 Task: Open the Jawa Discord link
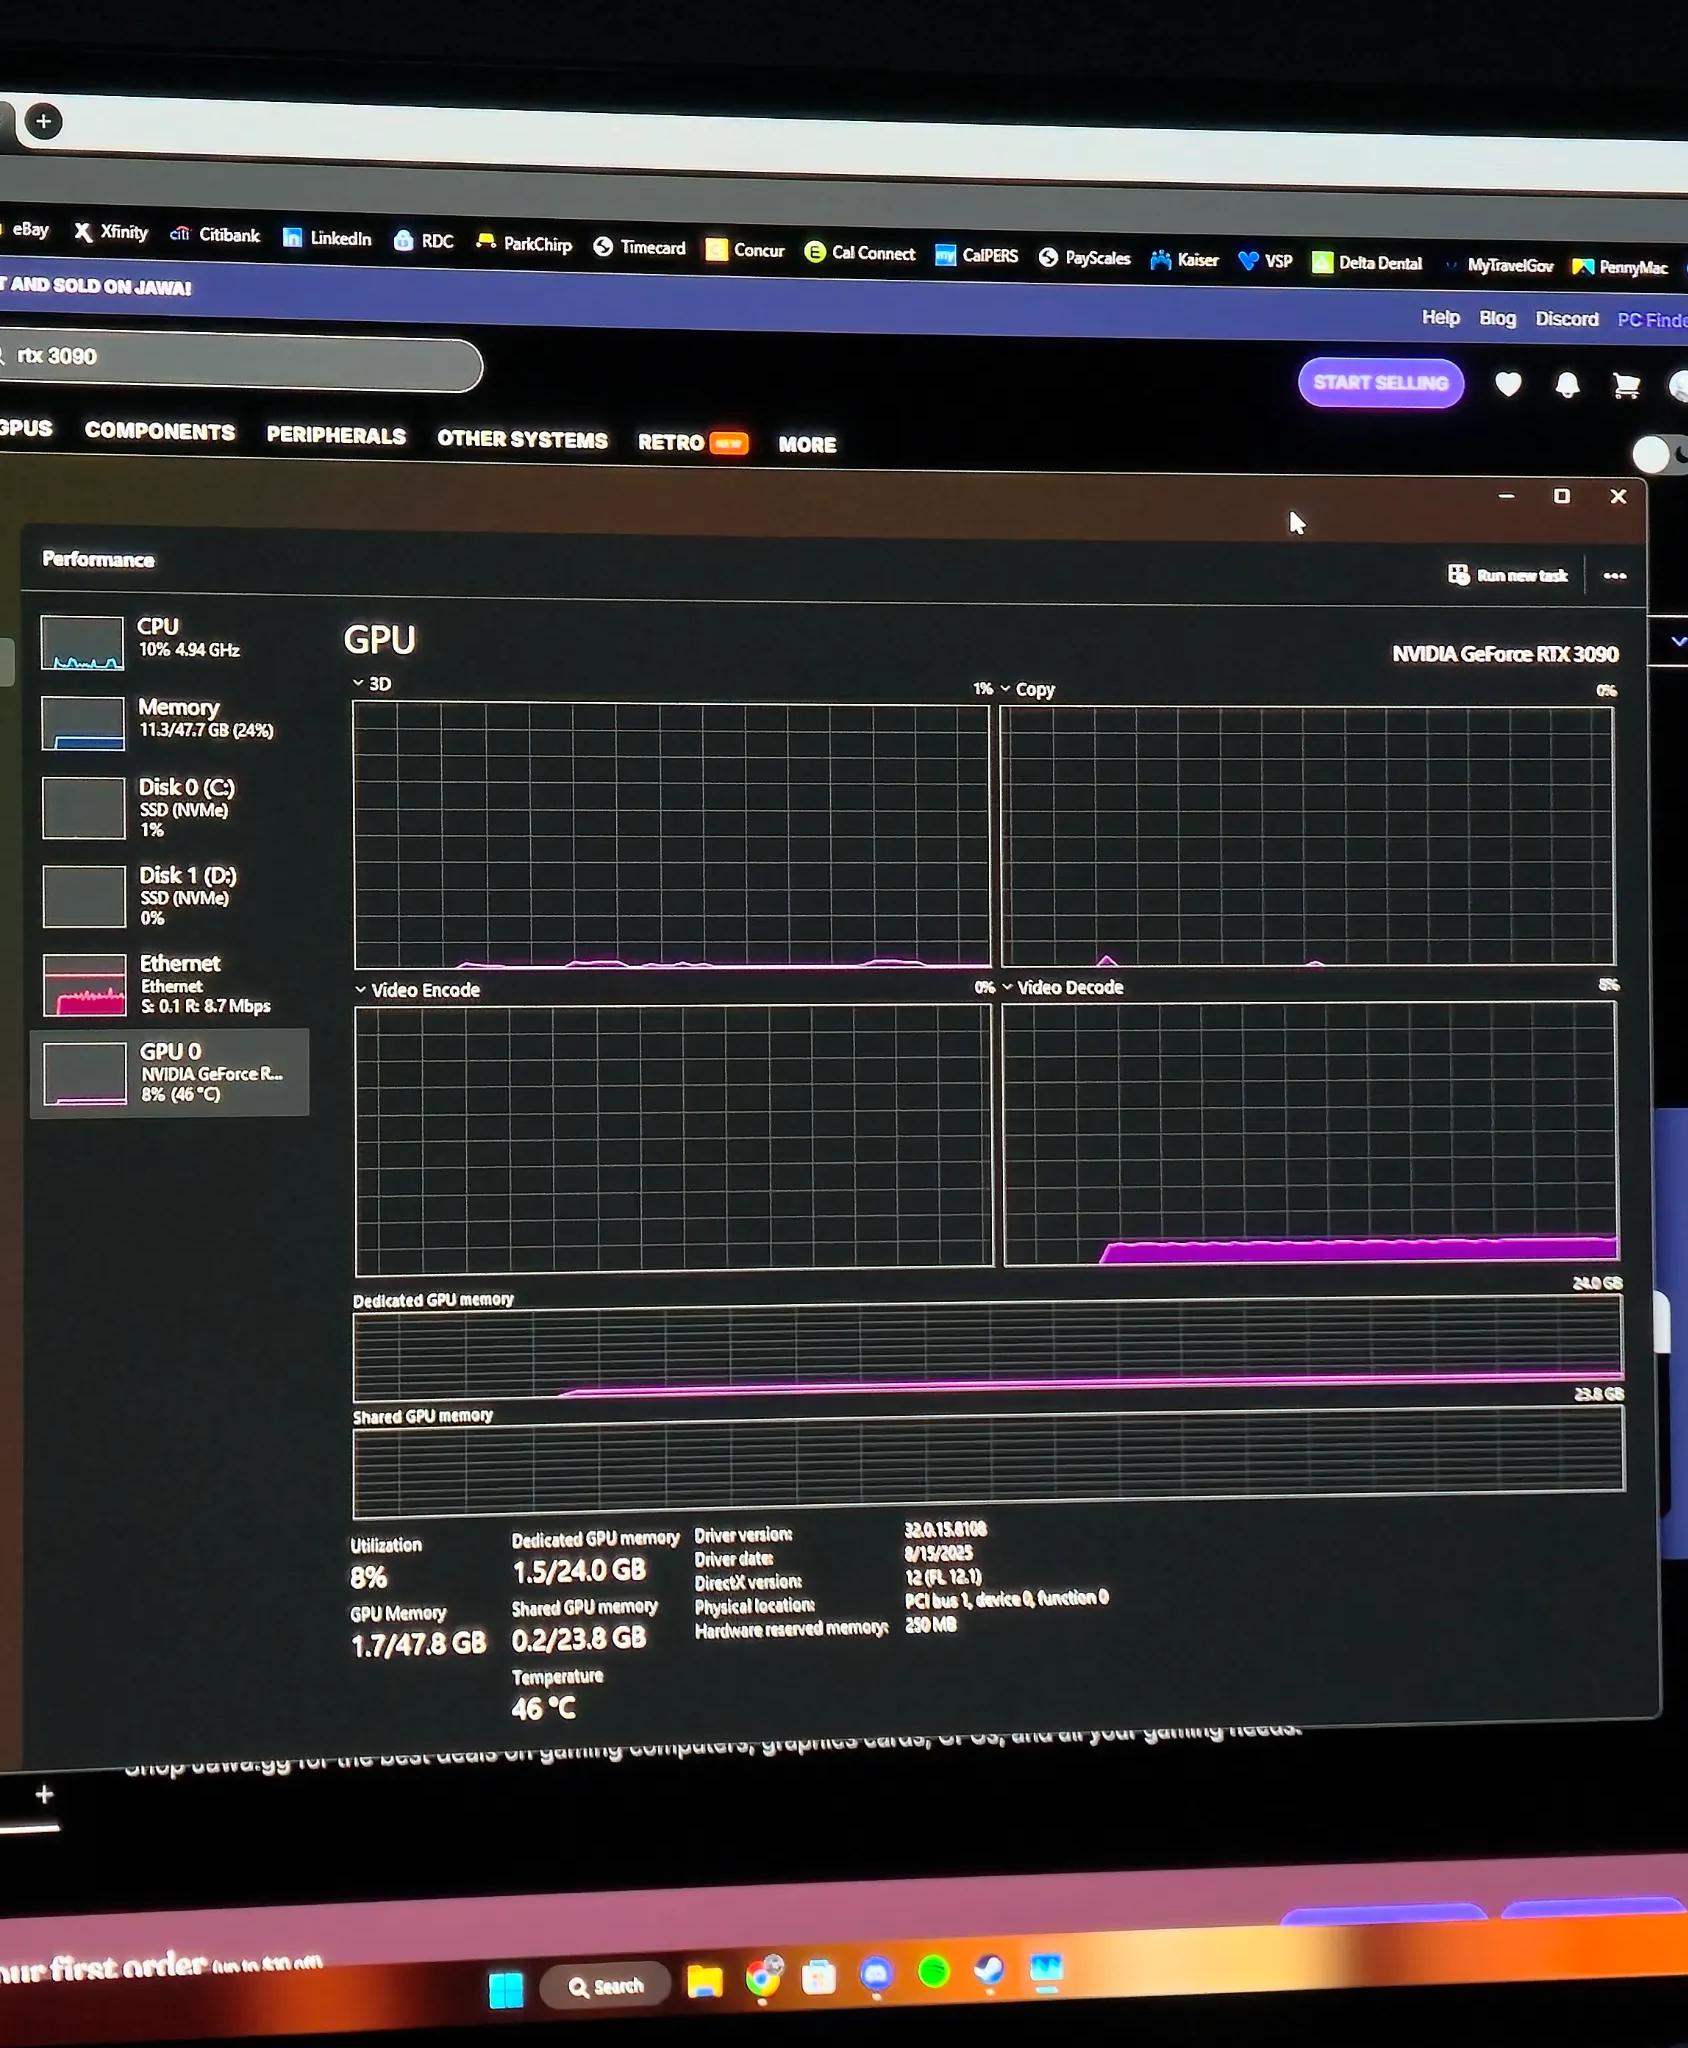pyautogui.click(x=1567, y=319)
